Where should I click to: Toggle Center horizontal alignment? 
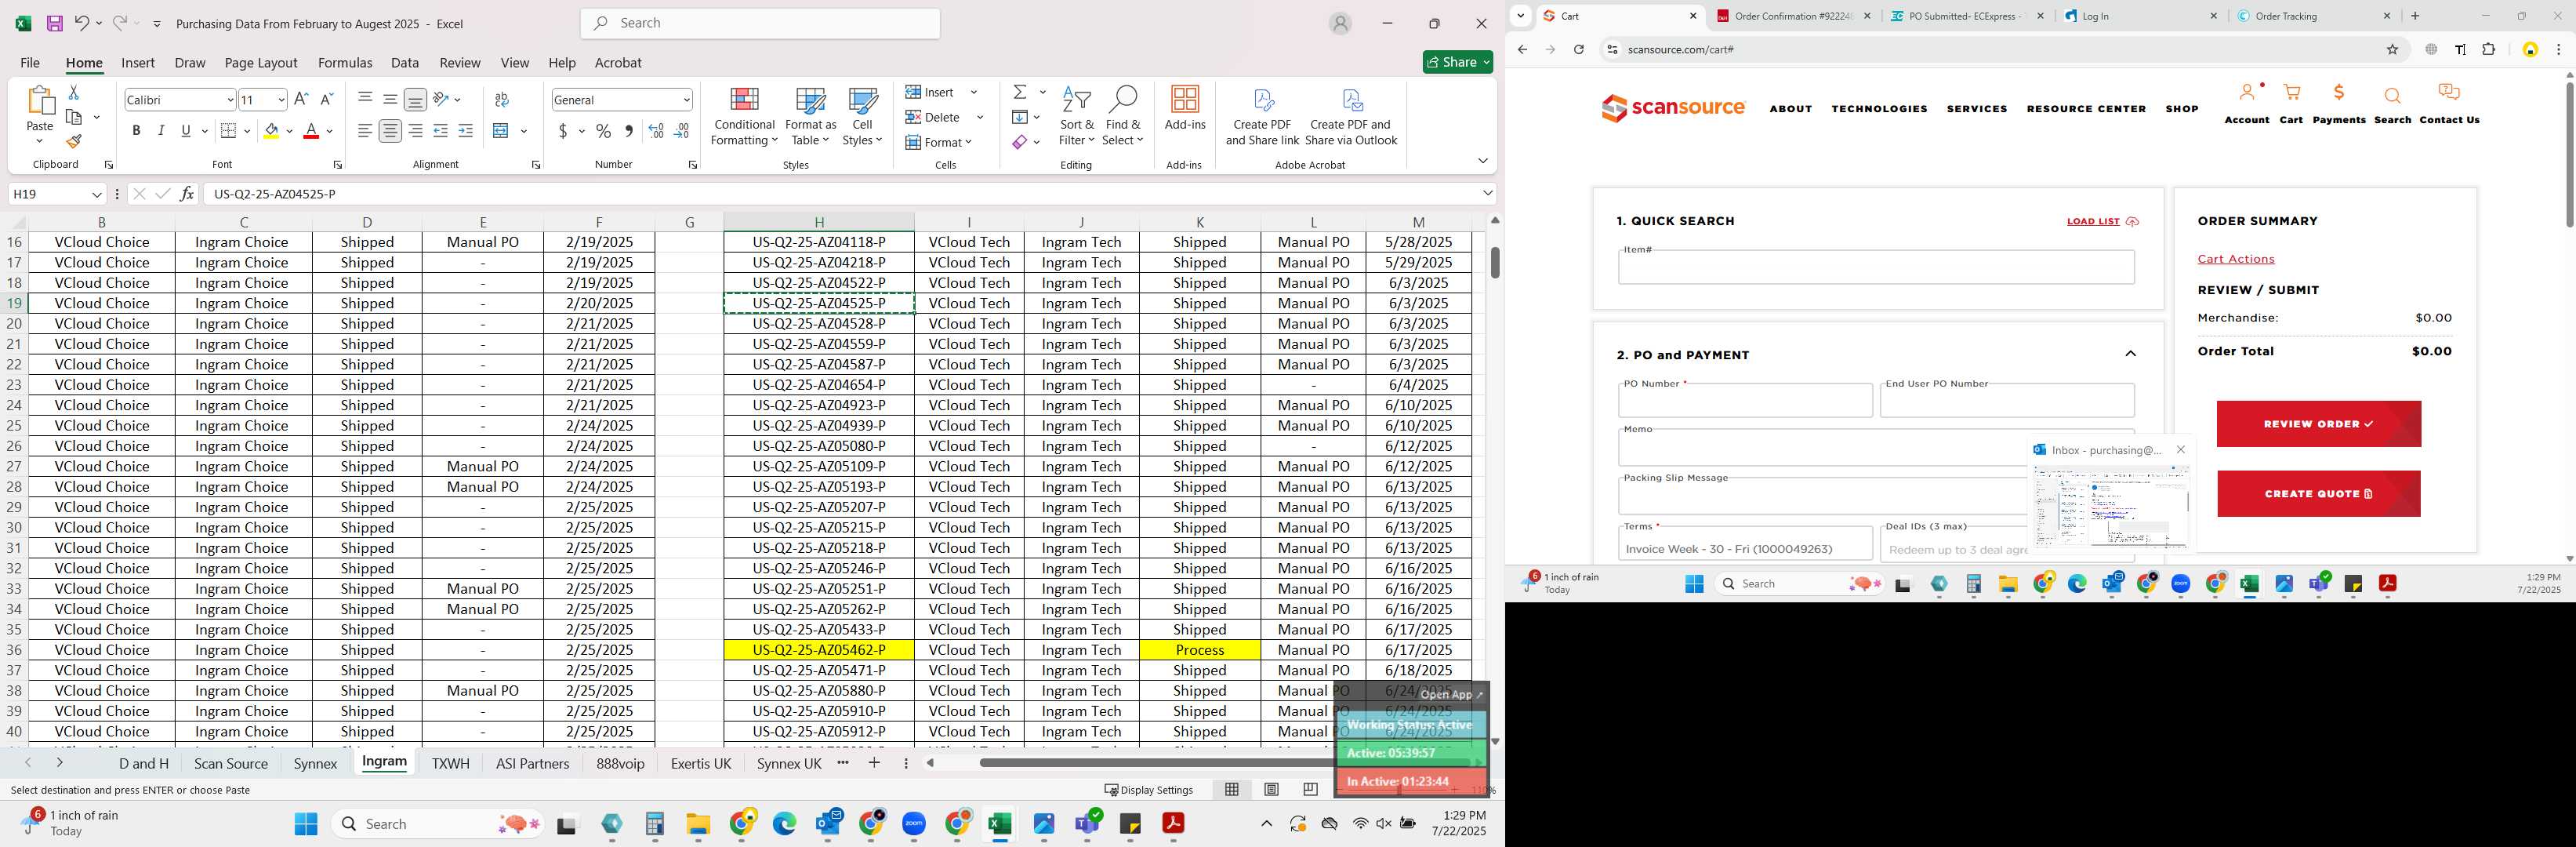point(390,131)
